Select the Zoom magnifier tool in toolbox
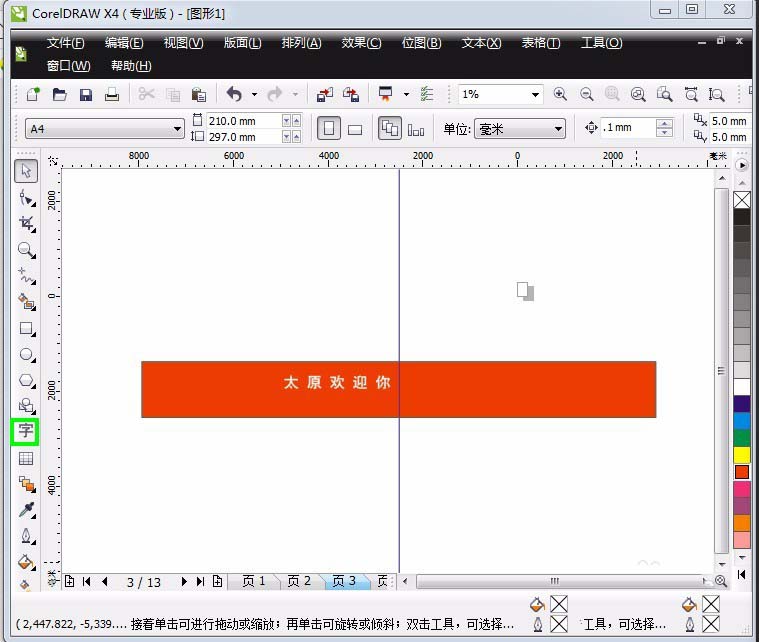The height and width of the screenshot is (642, 759). pos(26,250)
